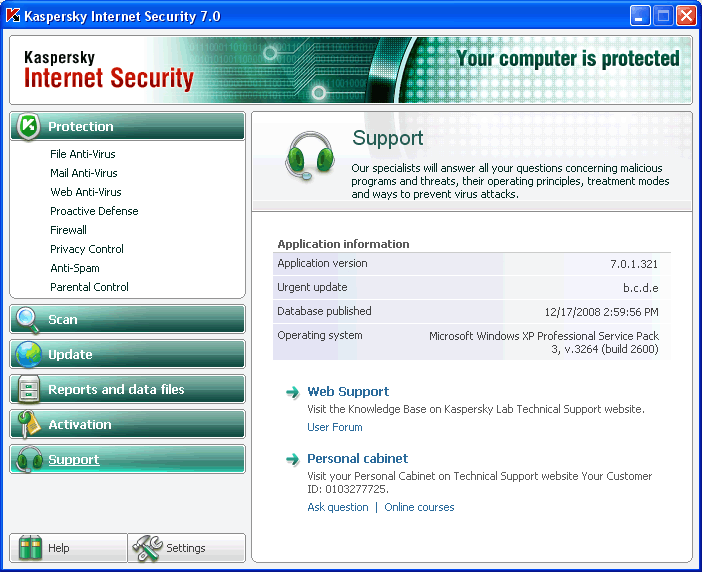Click the Urgent update label
Screen dimensions: 702x572
pyautogui.click(x=312, y=287)
